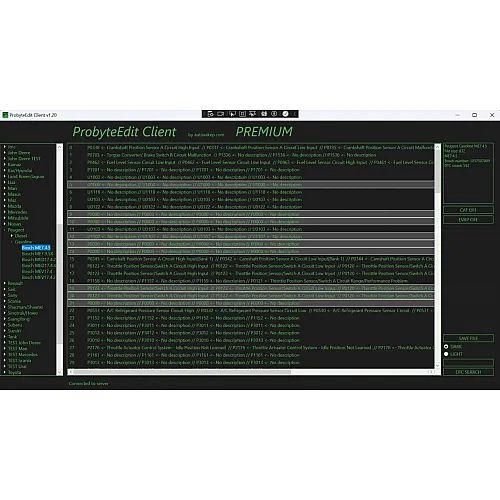Collapse the debug toolbar with its end chevron
This screenshot has width=500, height=500.
[294, 114]
